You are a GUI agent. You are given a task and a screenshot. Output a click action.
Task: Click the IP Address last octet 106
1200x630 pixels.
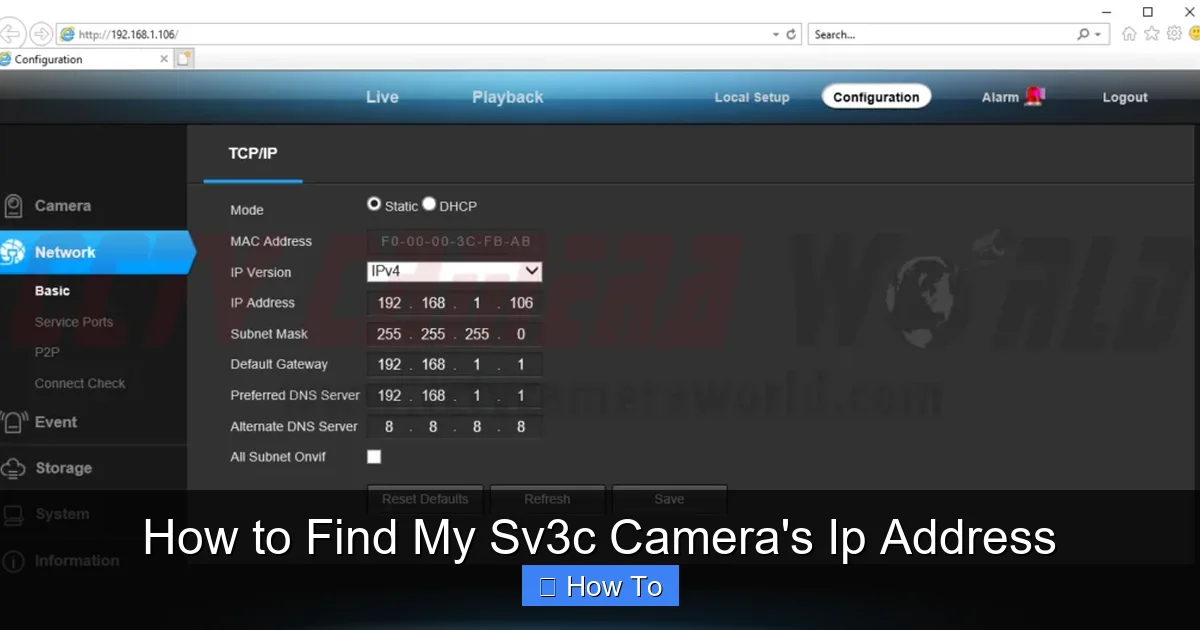point(521,303)
